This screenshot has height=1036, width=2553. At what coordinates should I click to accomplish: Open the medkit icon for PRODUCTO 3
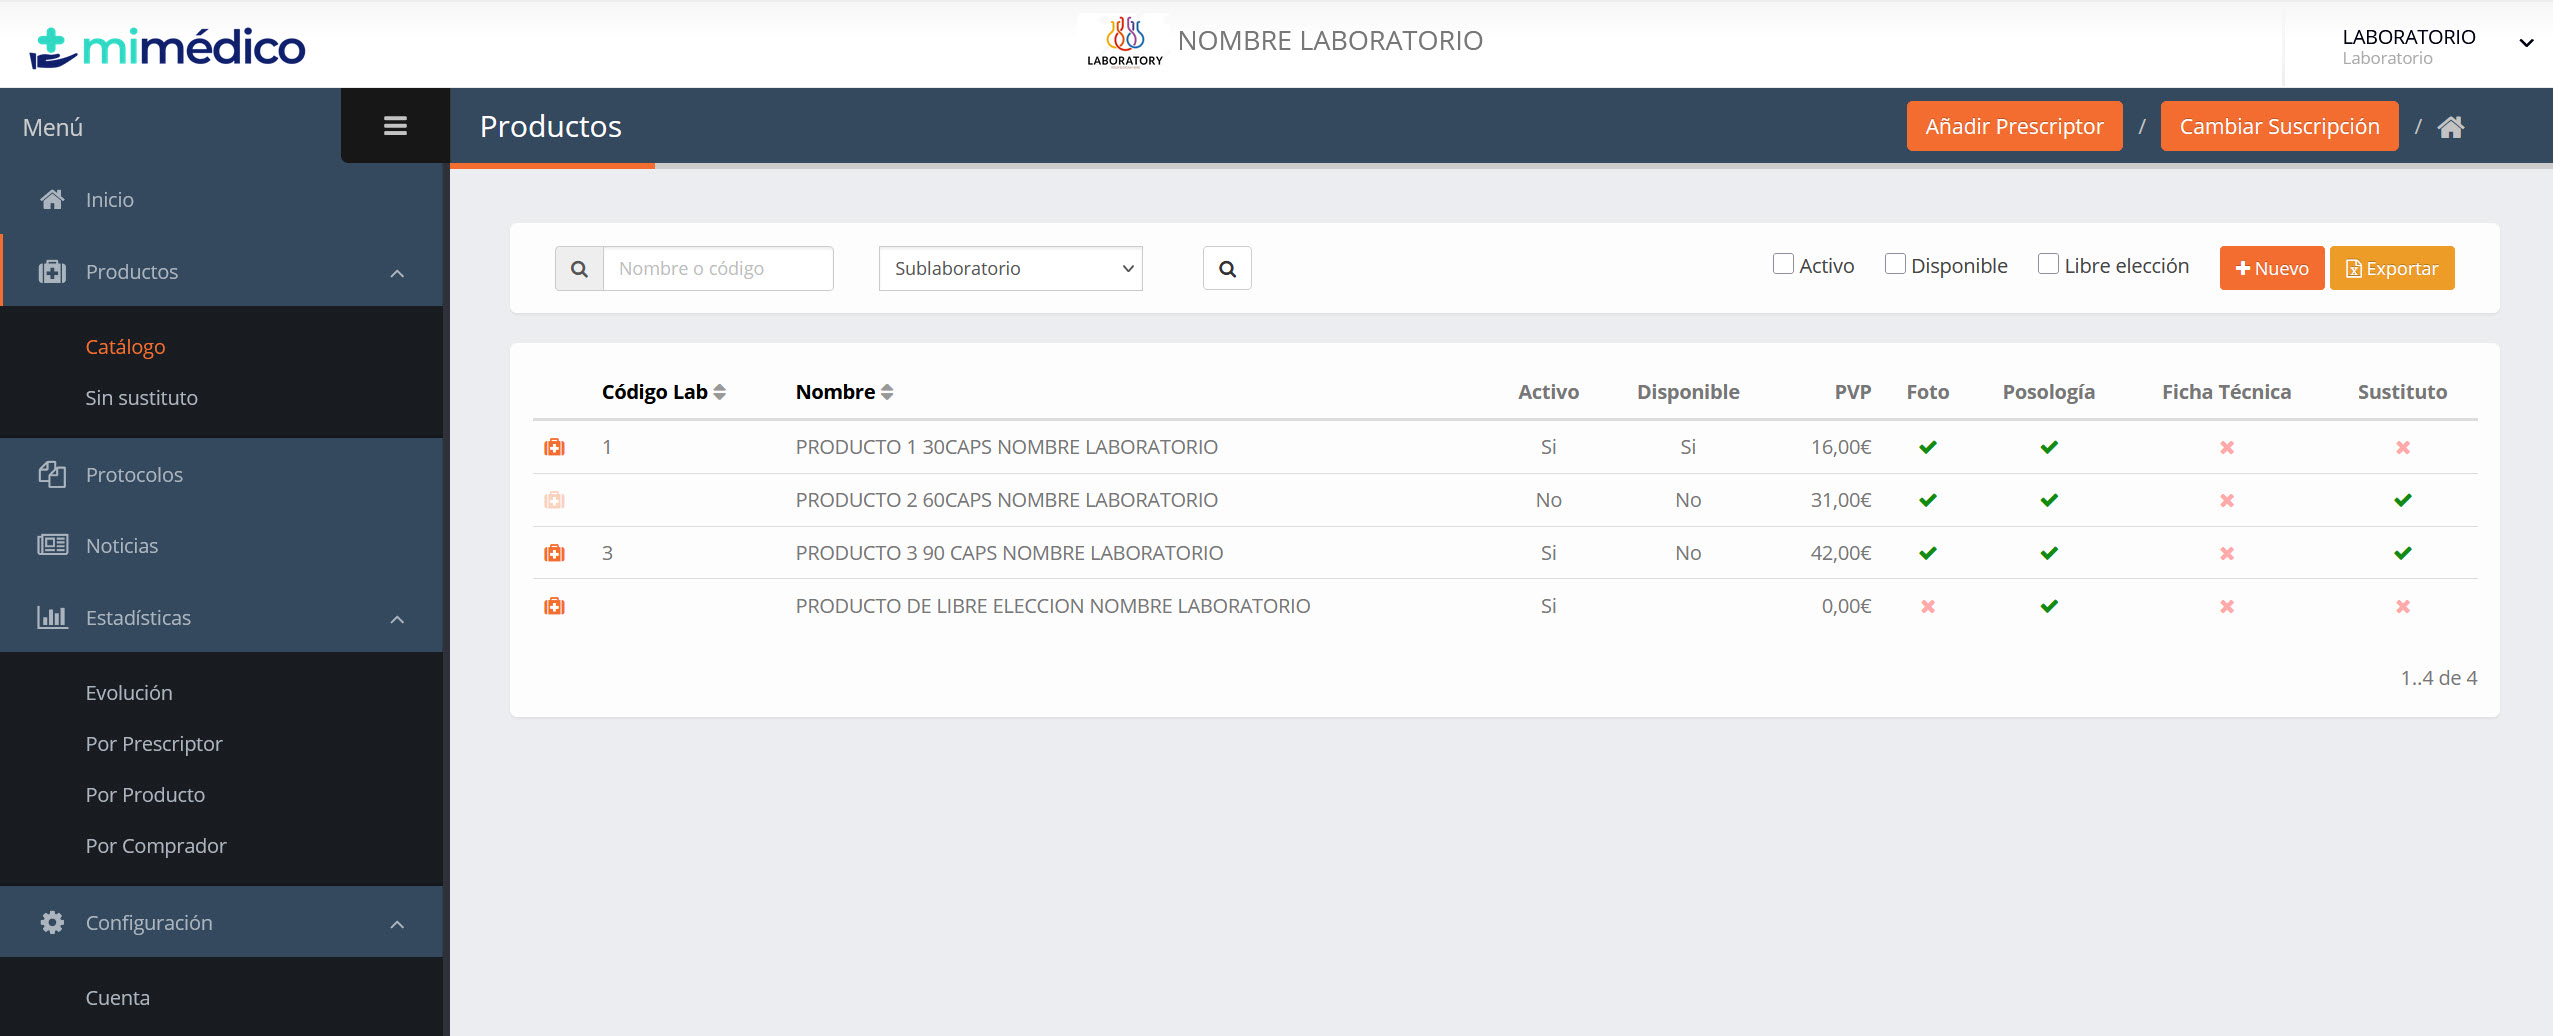554,553
